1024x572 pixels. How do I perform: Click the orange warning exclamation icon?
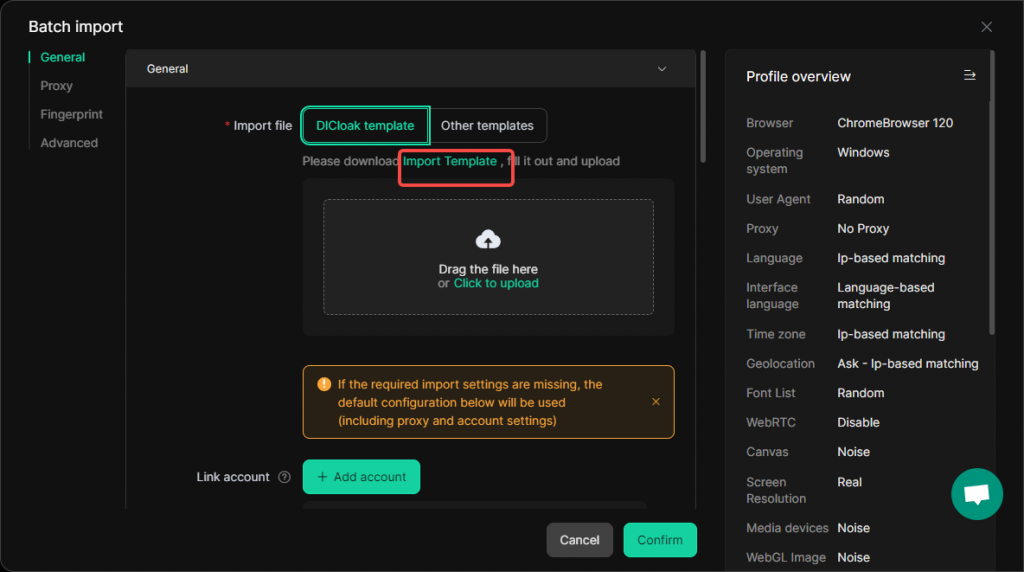[324, 384]
